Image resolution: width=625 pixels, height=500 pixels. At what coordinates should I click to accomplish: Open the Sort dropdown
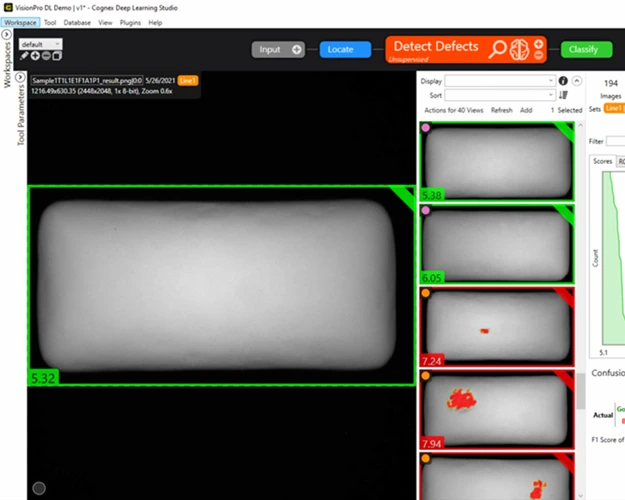pyautogui.click(x=500, y=95)
